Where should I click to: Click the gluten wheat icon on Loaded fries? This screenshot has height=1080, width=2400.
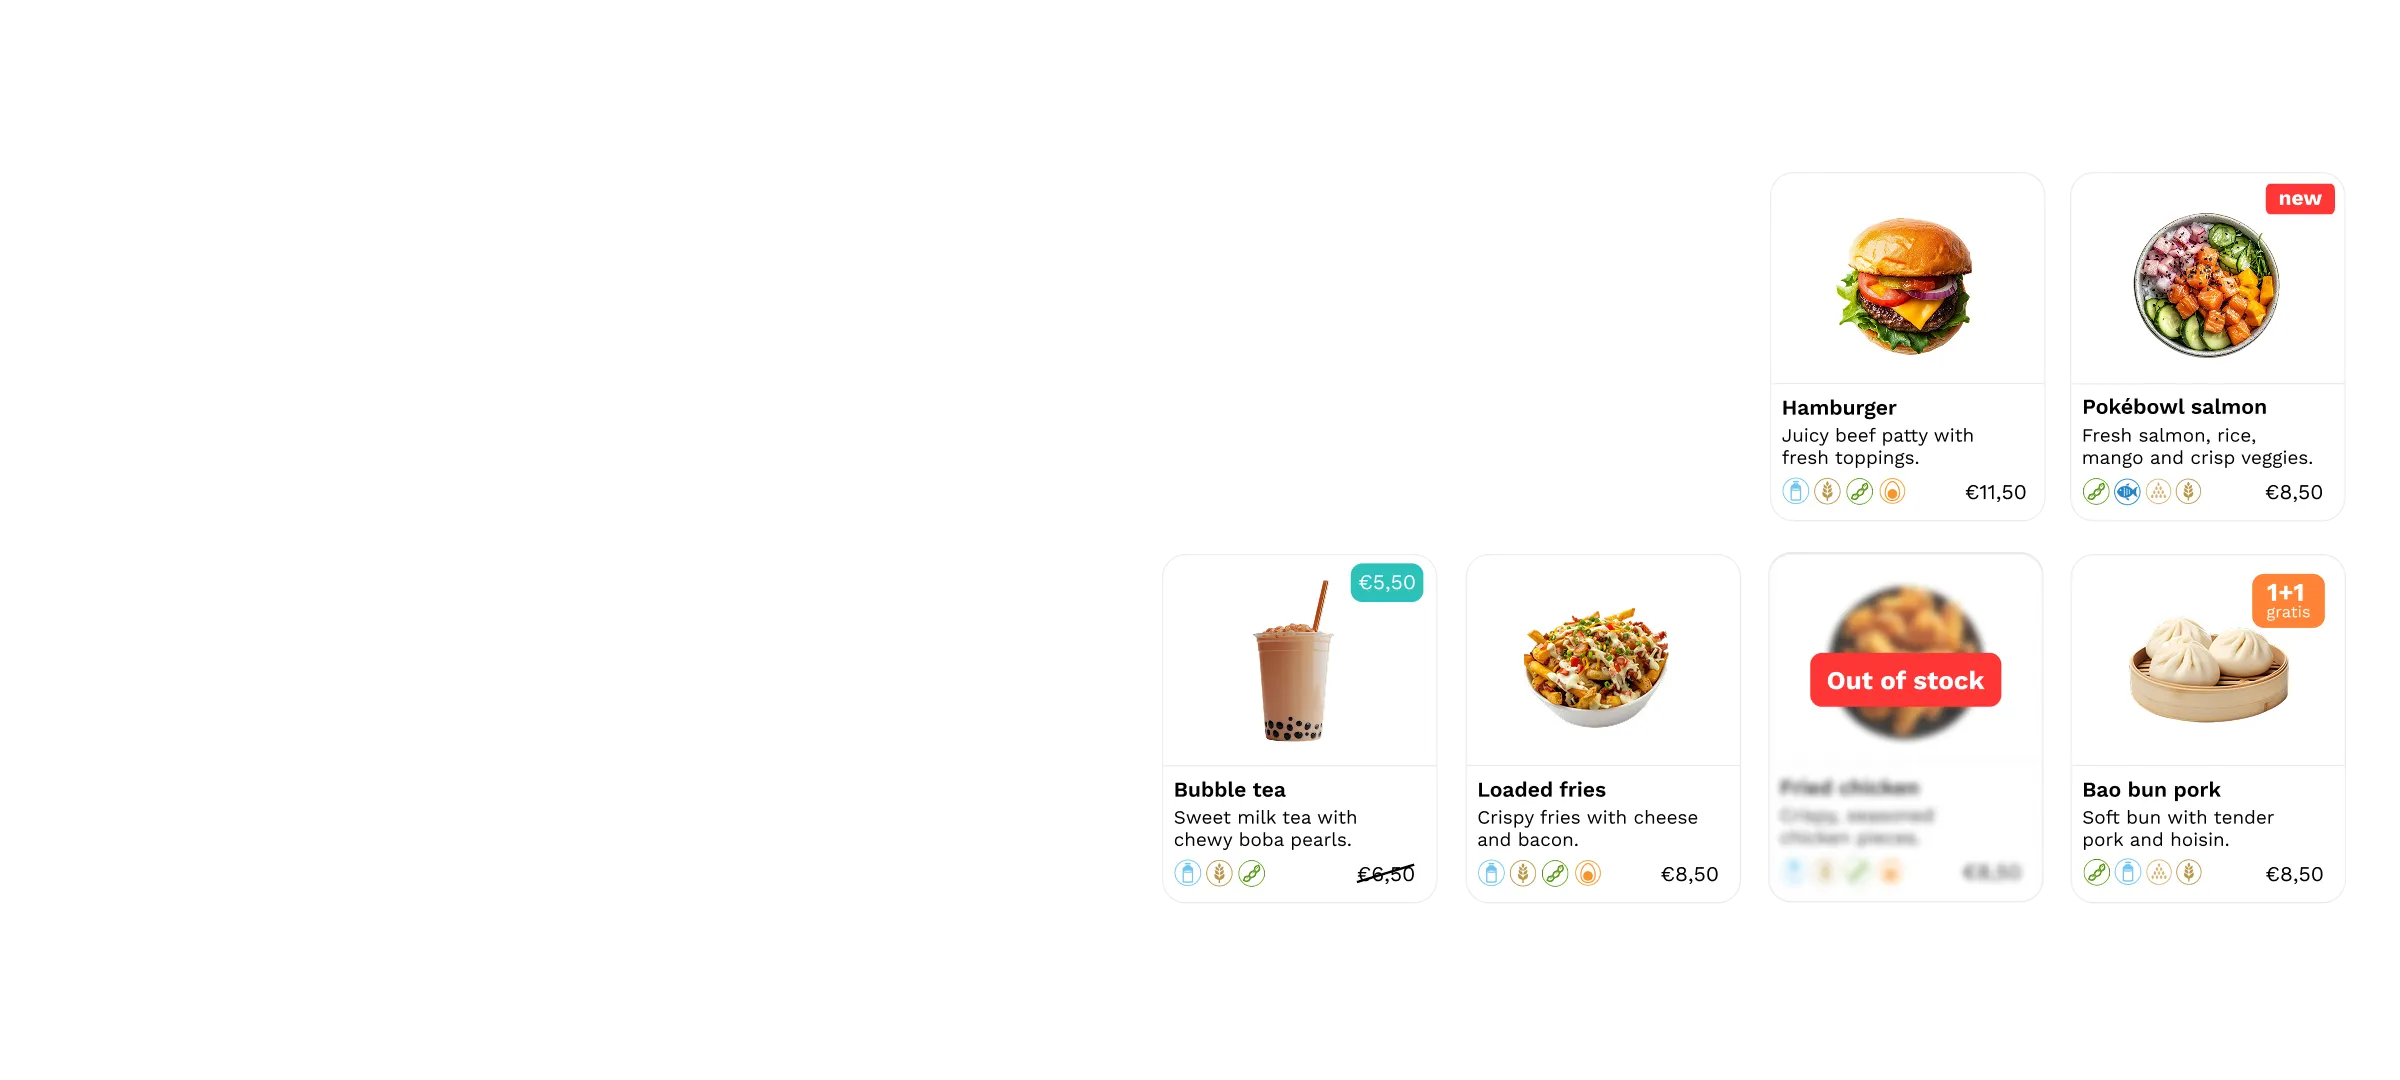tap(1523, 874)
